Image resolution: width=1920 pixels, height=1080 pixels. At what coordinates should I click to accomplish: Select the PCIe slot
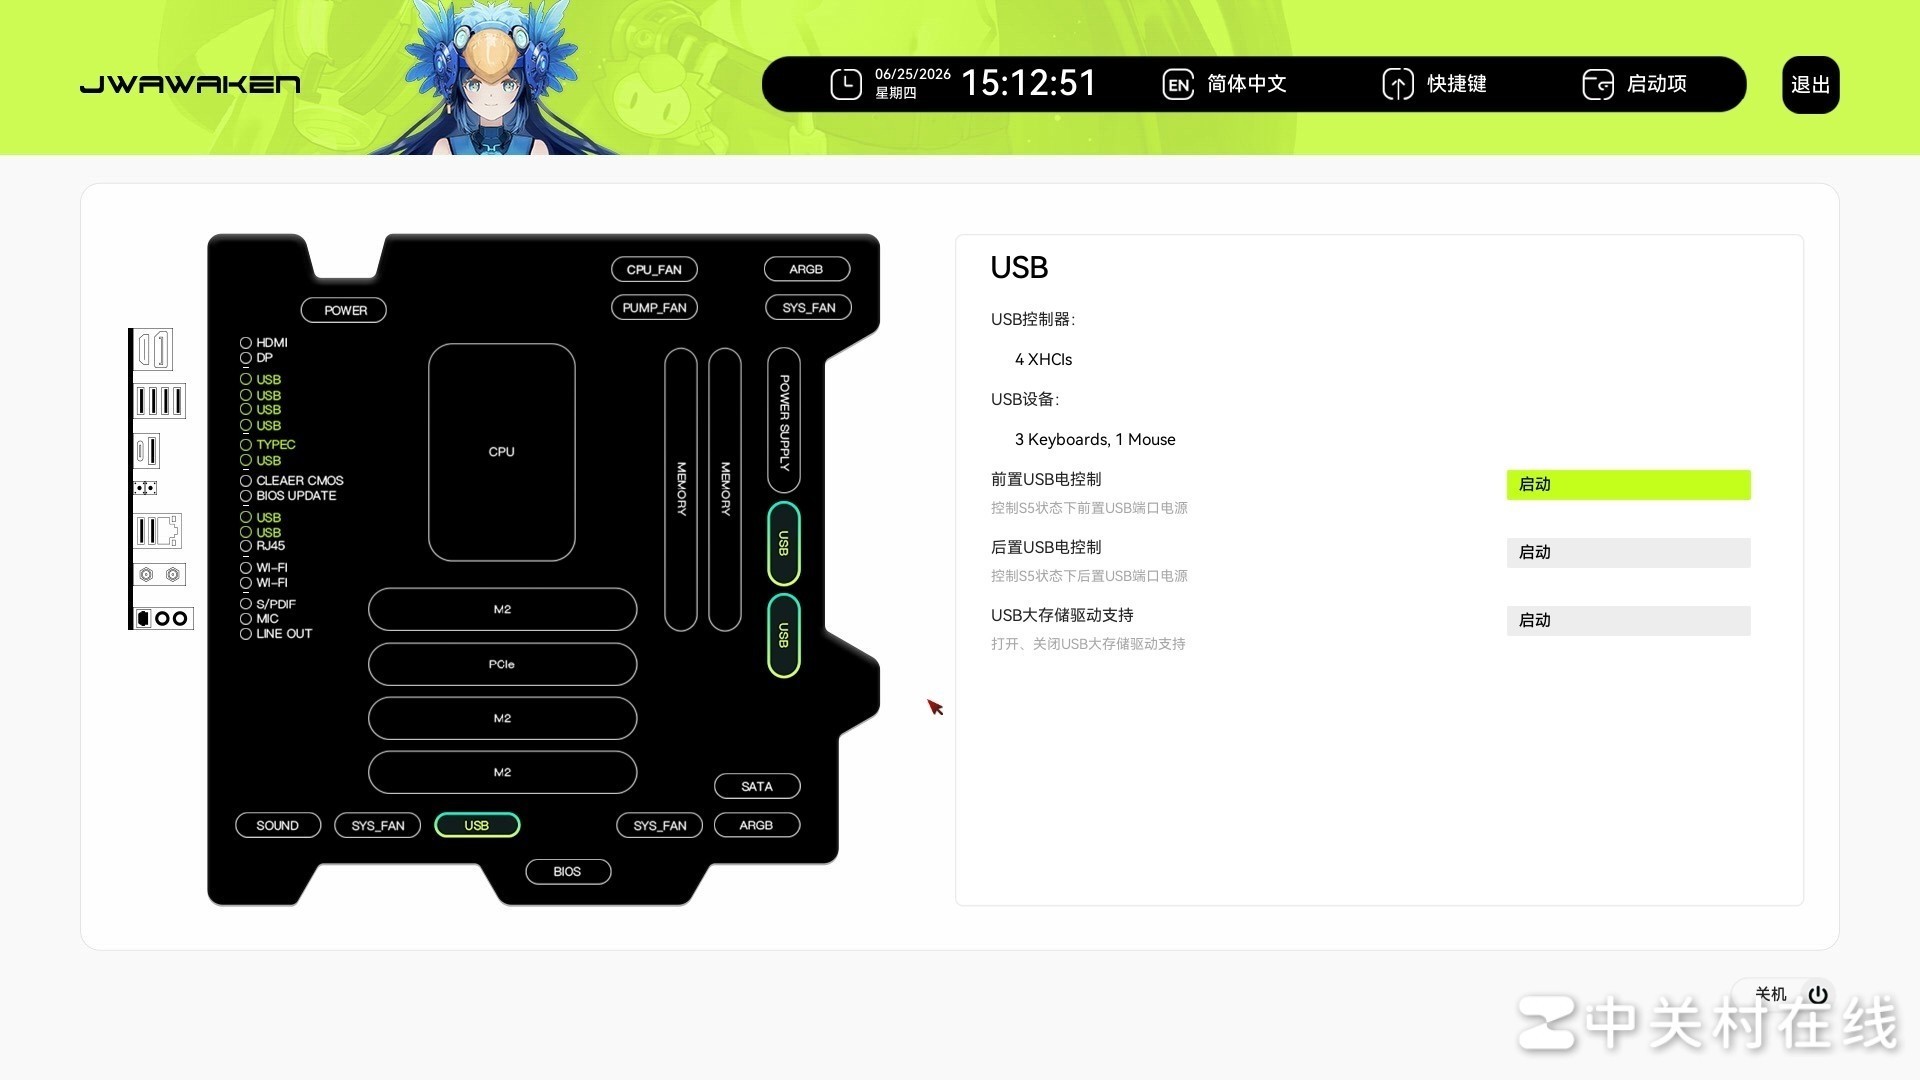pos(502,664)
